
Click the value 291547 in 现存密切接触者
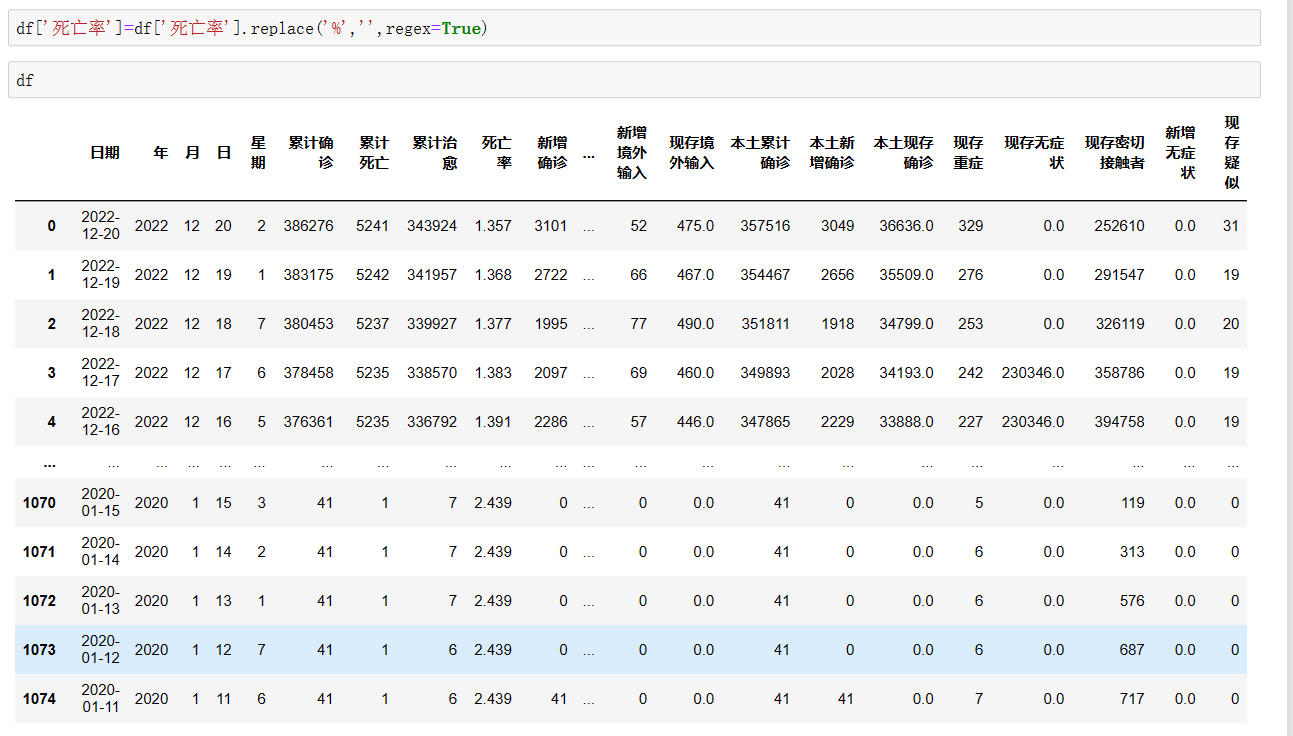tap(1119, 275)
